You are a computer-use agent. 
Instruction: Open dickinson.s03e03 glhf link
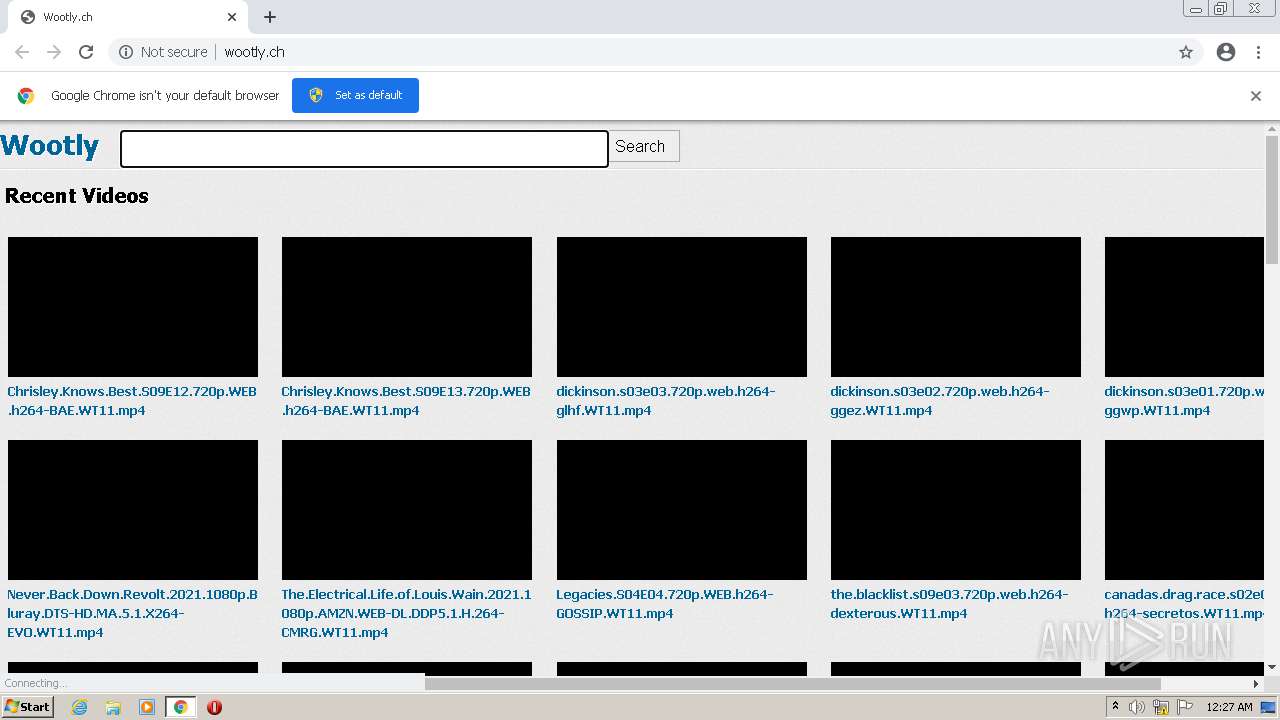pos(666,401)
